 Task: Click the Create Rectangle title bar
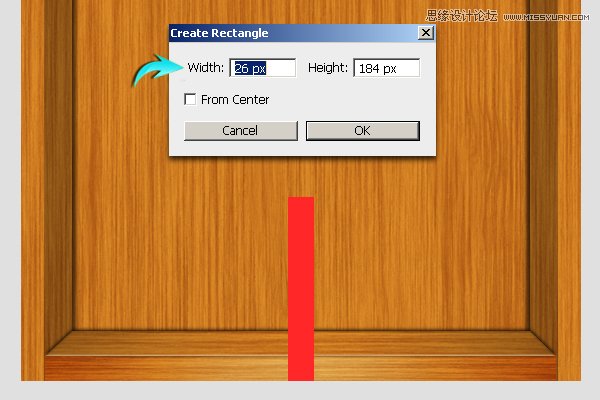coord(302,33)
